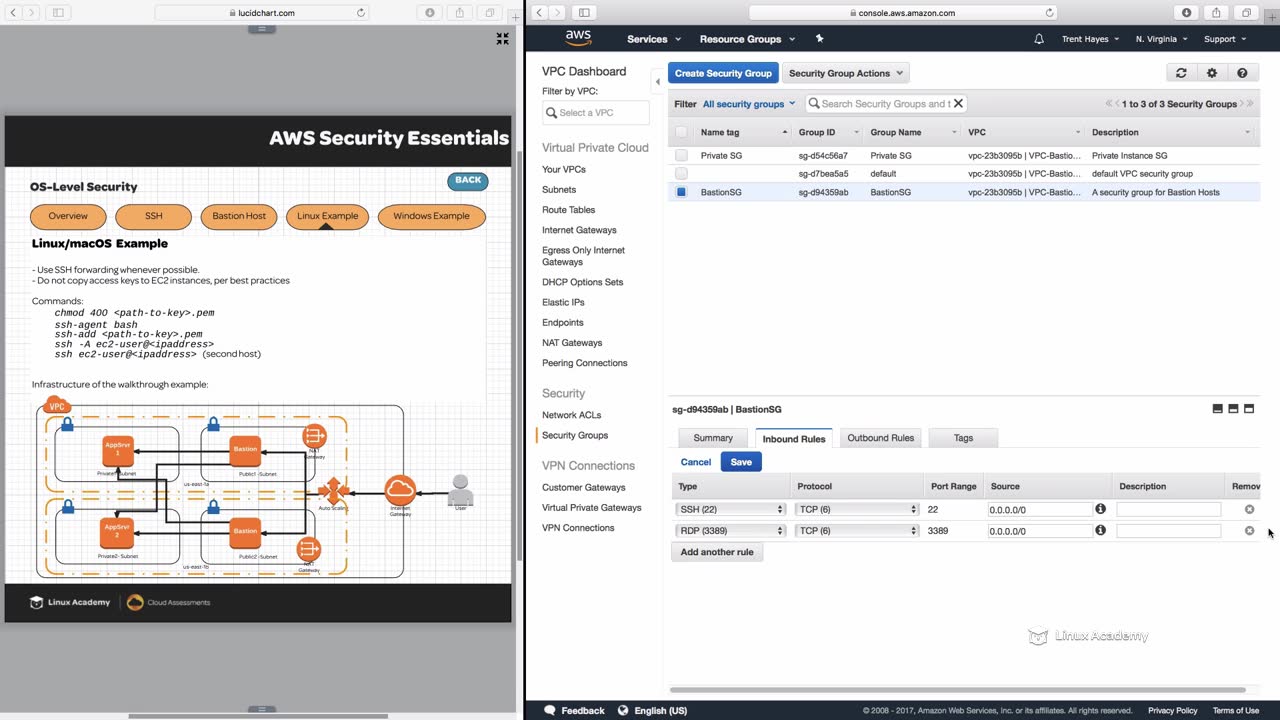Click the VPC cloud badge in the diagram
1280x720 pixels.
[57, 406]
